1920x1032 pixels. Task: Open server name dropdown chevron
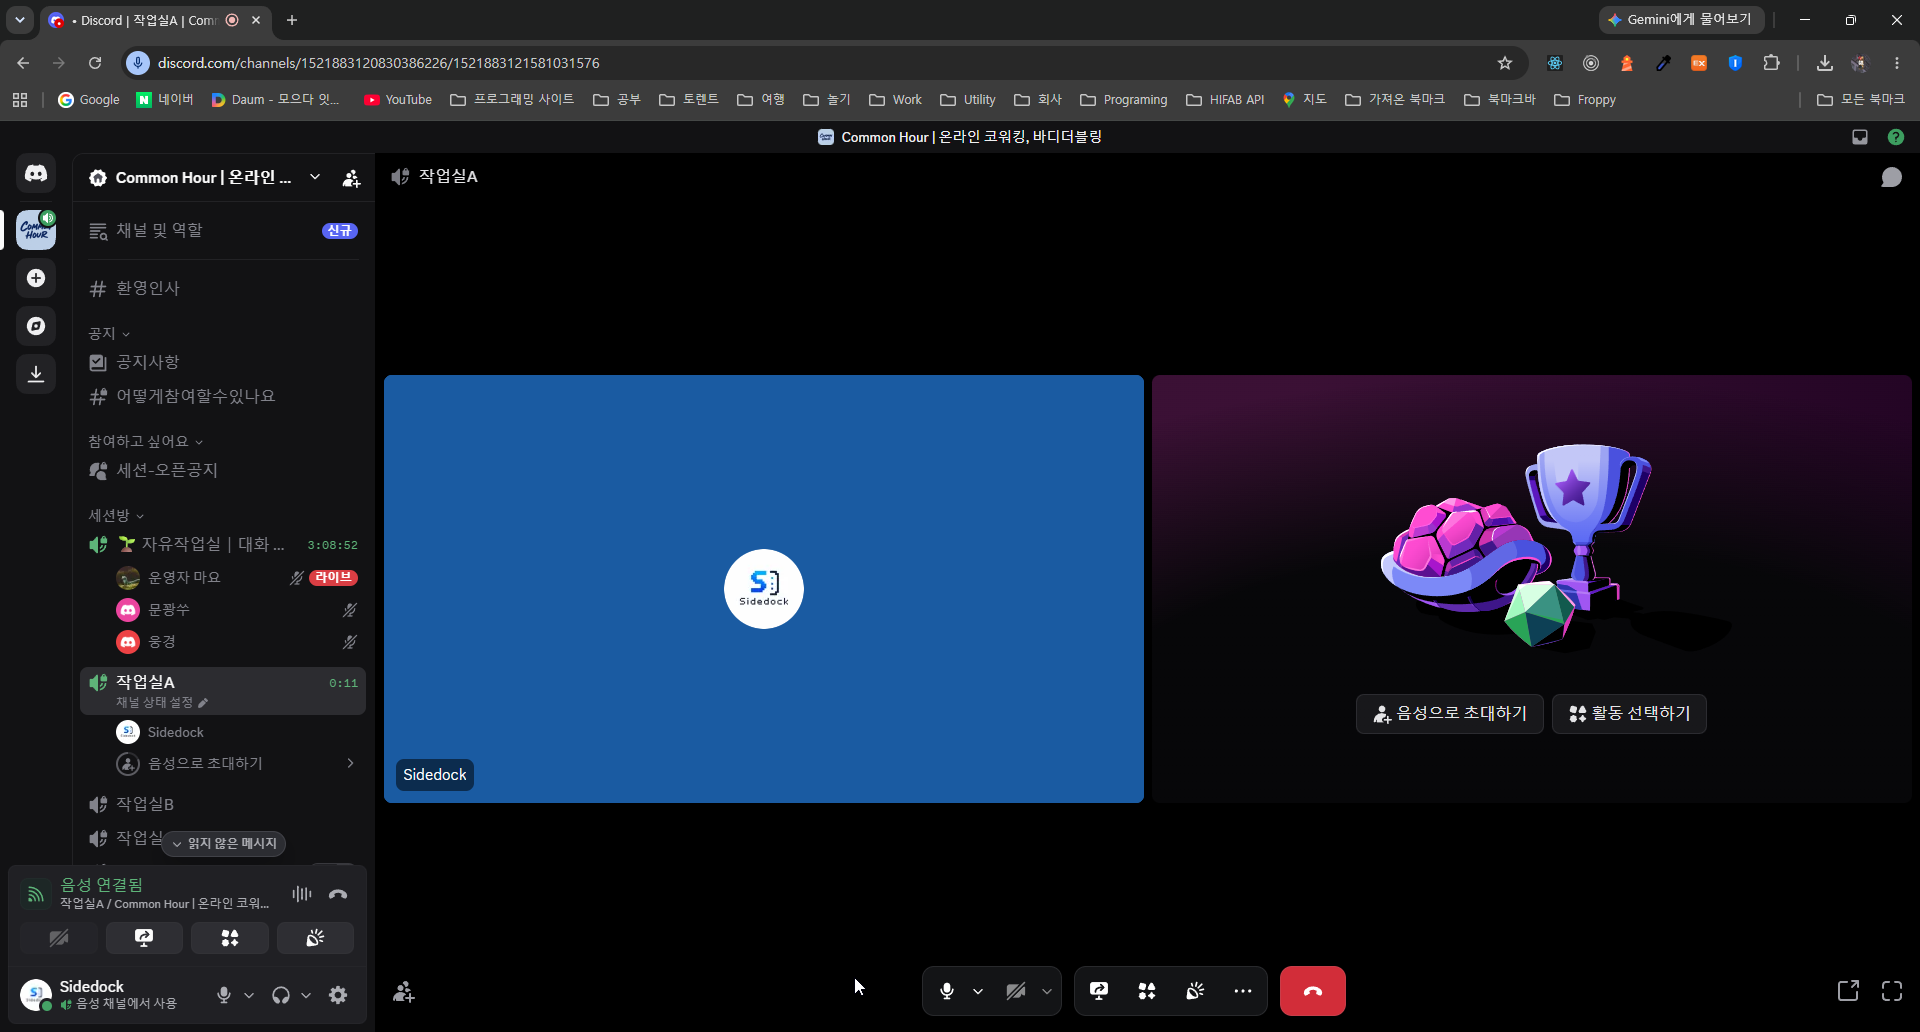pyautogui.click(x=315, y=177)
